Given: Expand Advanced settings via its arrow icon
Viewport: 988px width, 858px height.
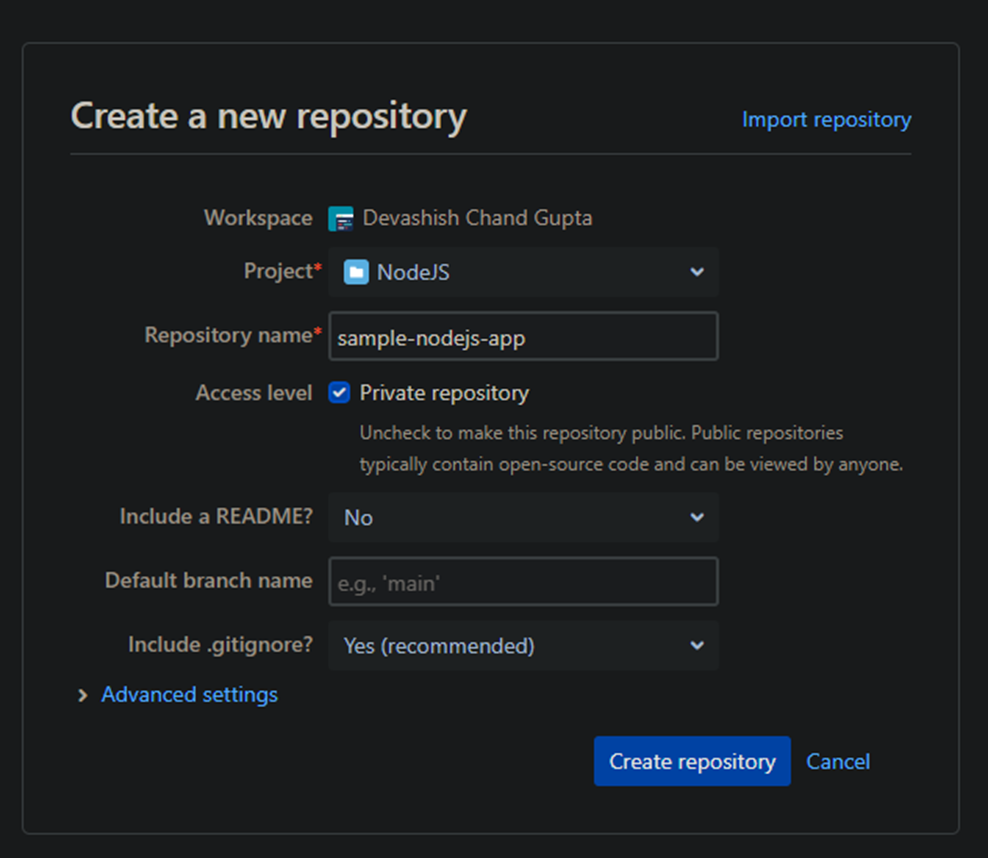Looking at the screenshot, I should pos(83,695).
